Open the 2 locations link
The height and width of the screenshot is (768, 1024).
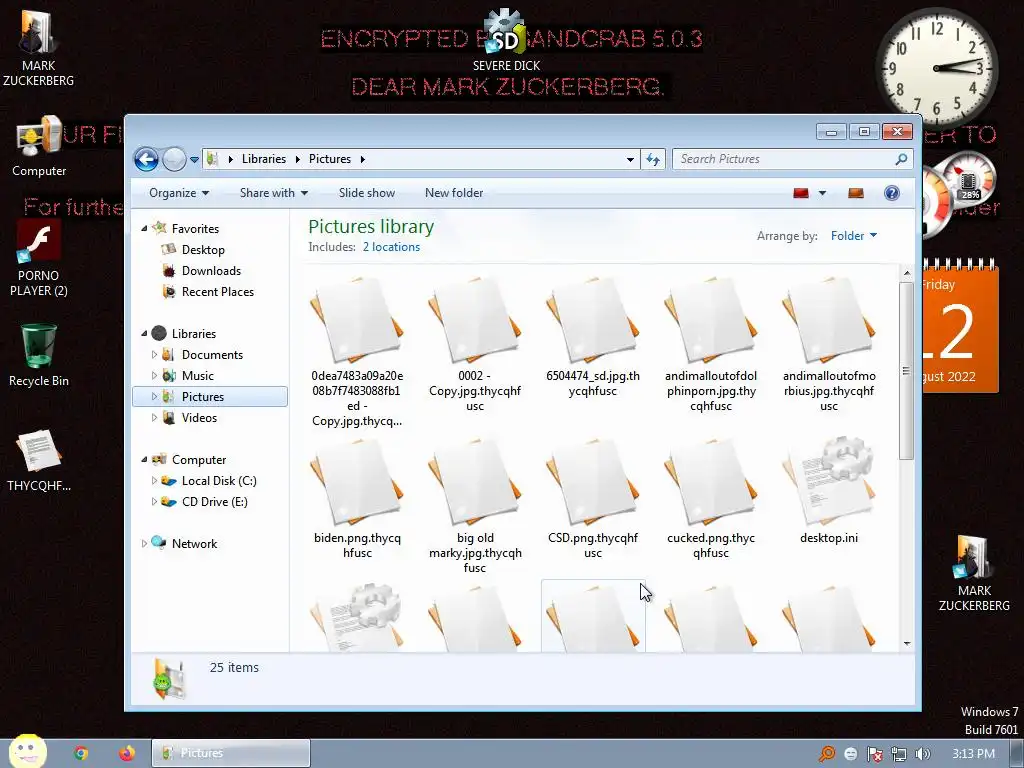click(391, 247)
